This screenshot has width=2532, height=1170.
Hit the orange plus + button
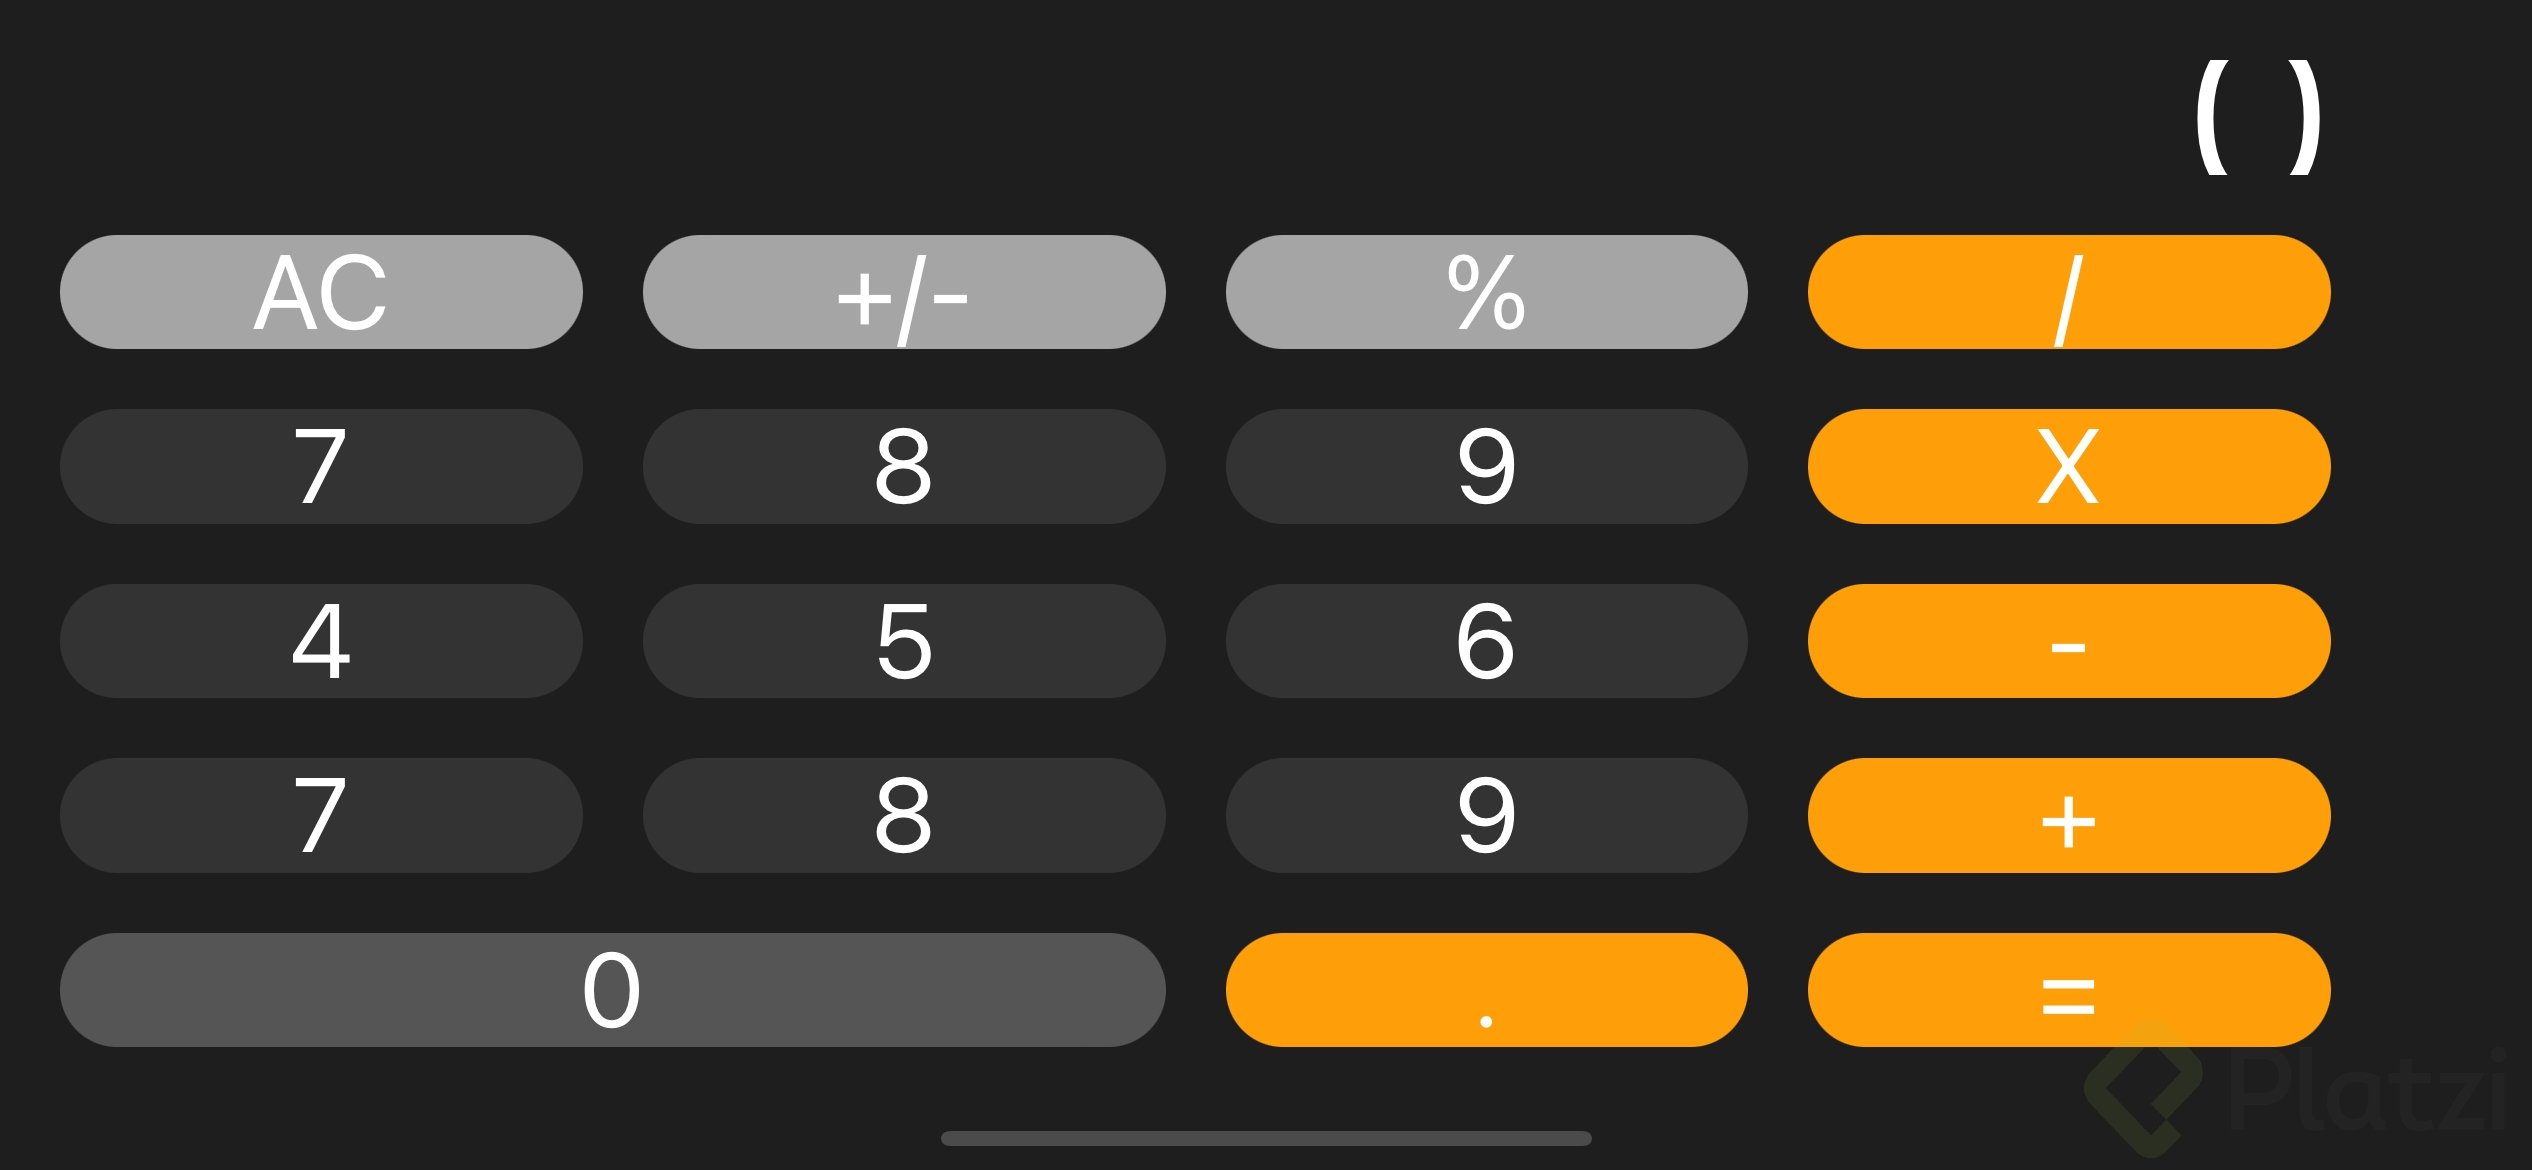click(x=2069, y=815)
